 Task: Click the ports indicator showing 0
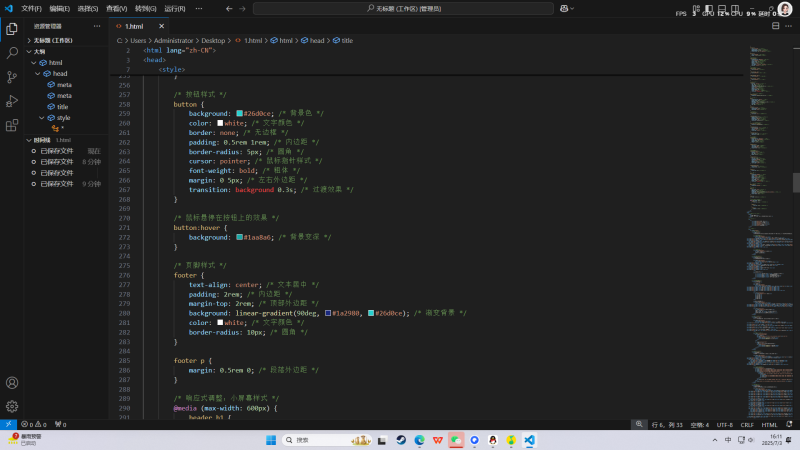(61, 424)
